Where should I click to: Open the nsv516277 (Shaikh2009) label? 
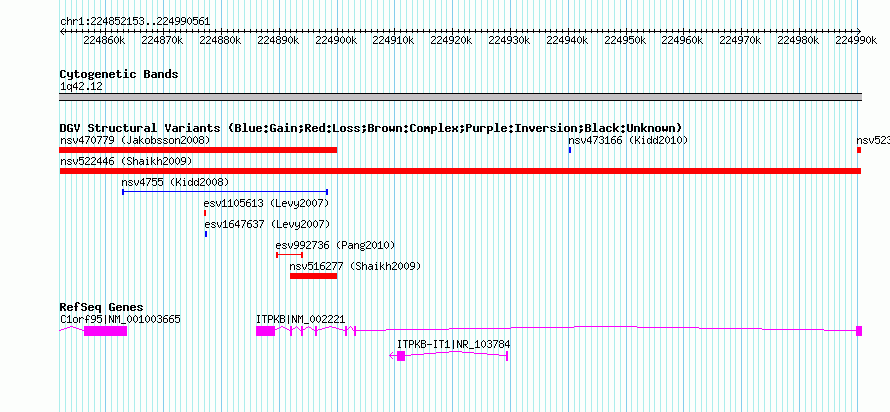click(x=355, y=266)
